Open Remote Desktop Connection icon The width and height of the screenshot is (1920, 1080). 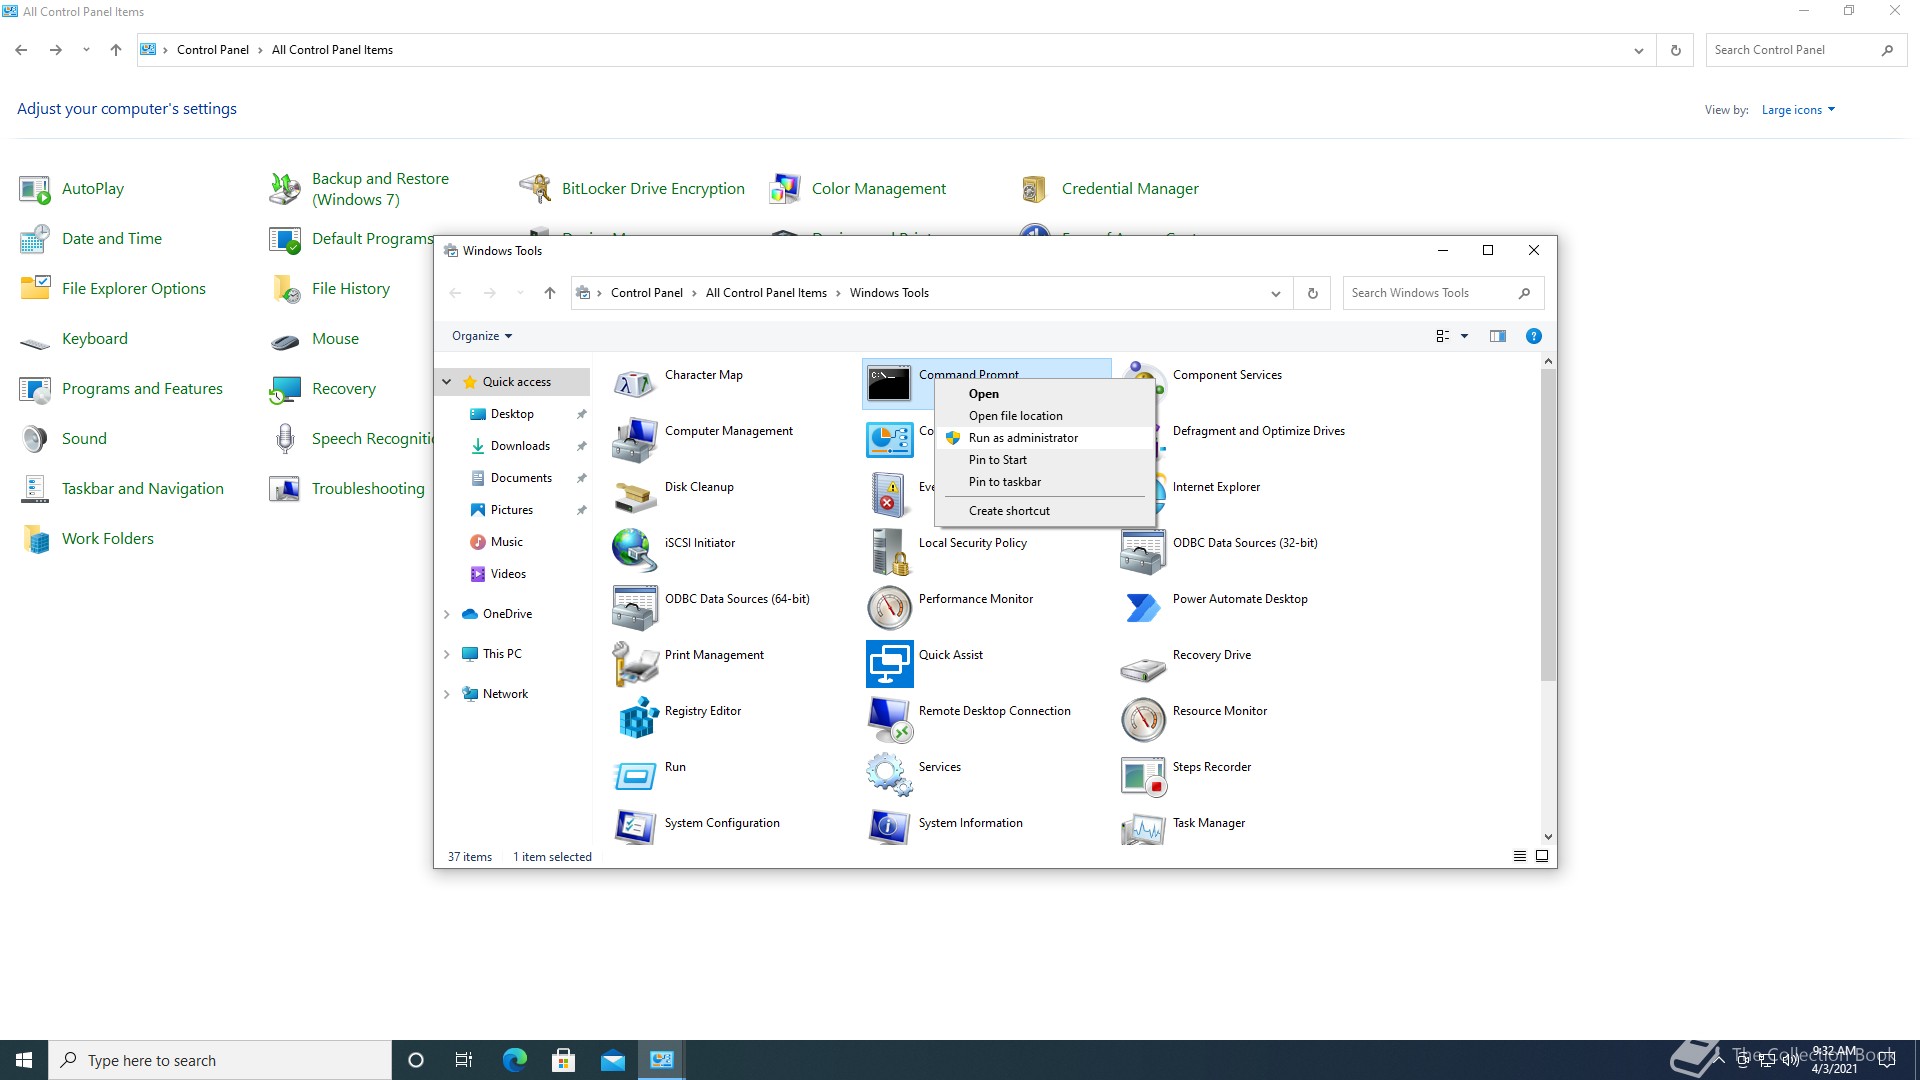[889, 719]
